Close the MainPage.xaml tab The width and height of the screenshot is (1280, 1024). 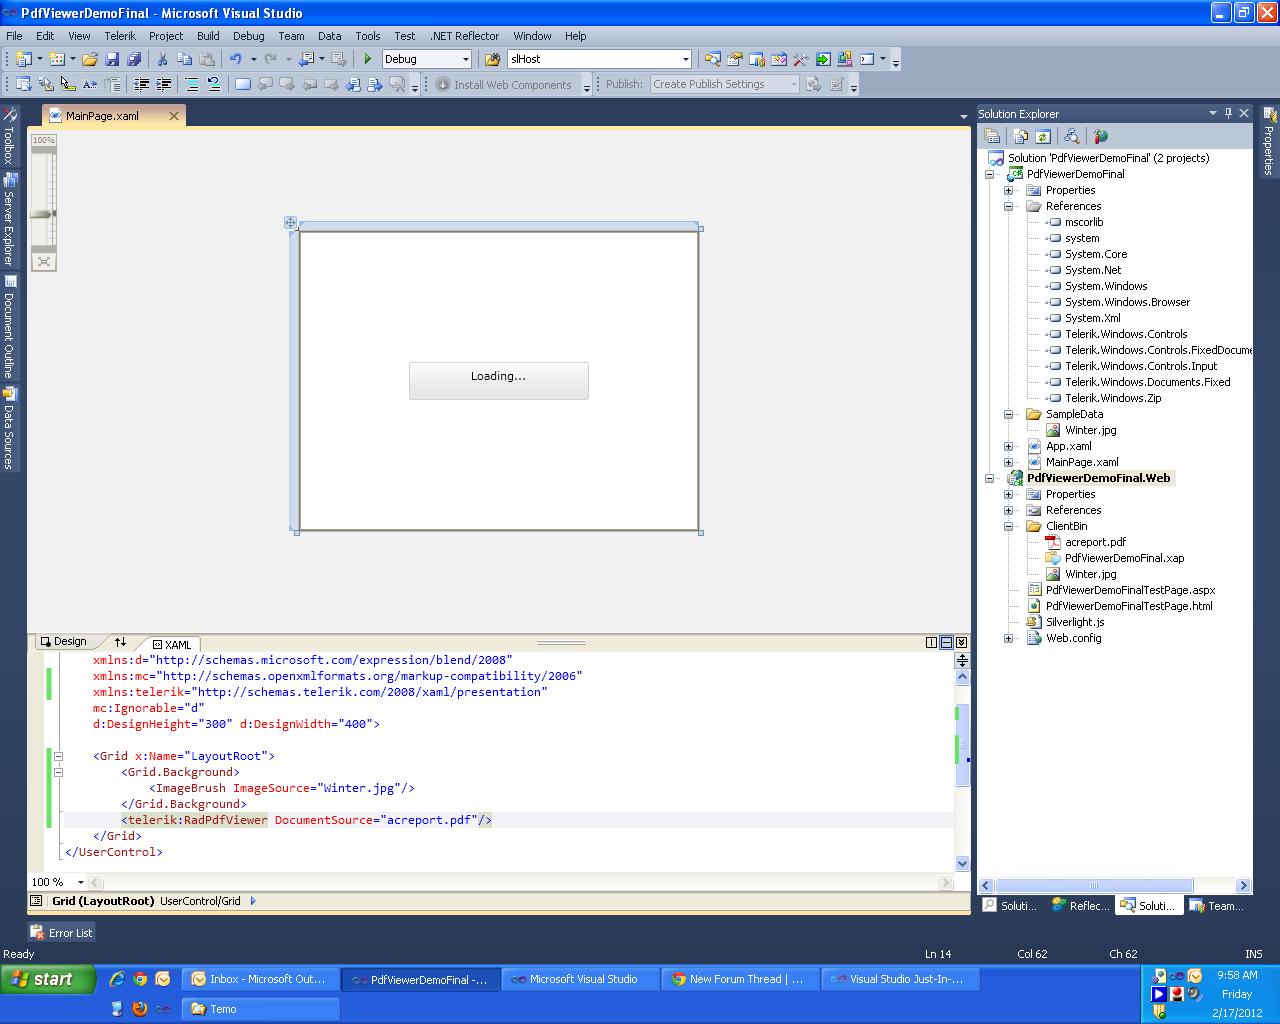(174, 116)
